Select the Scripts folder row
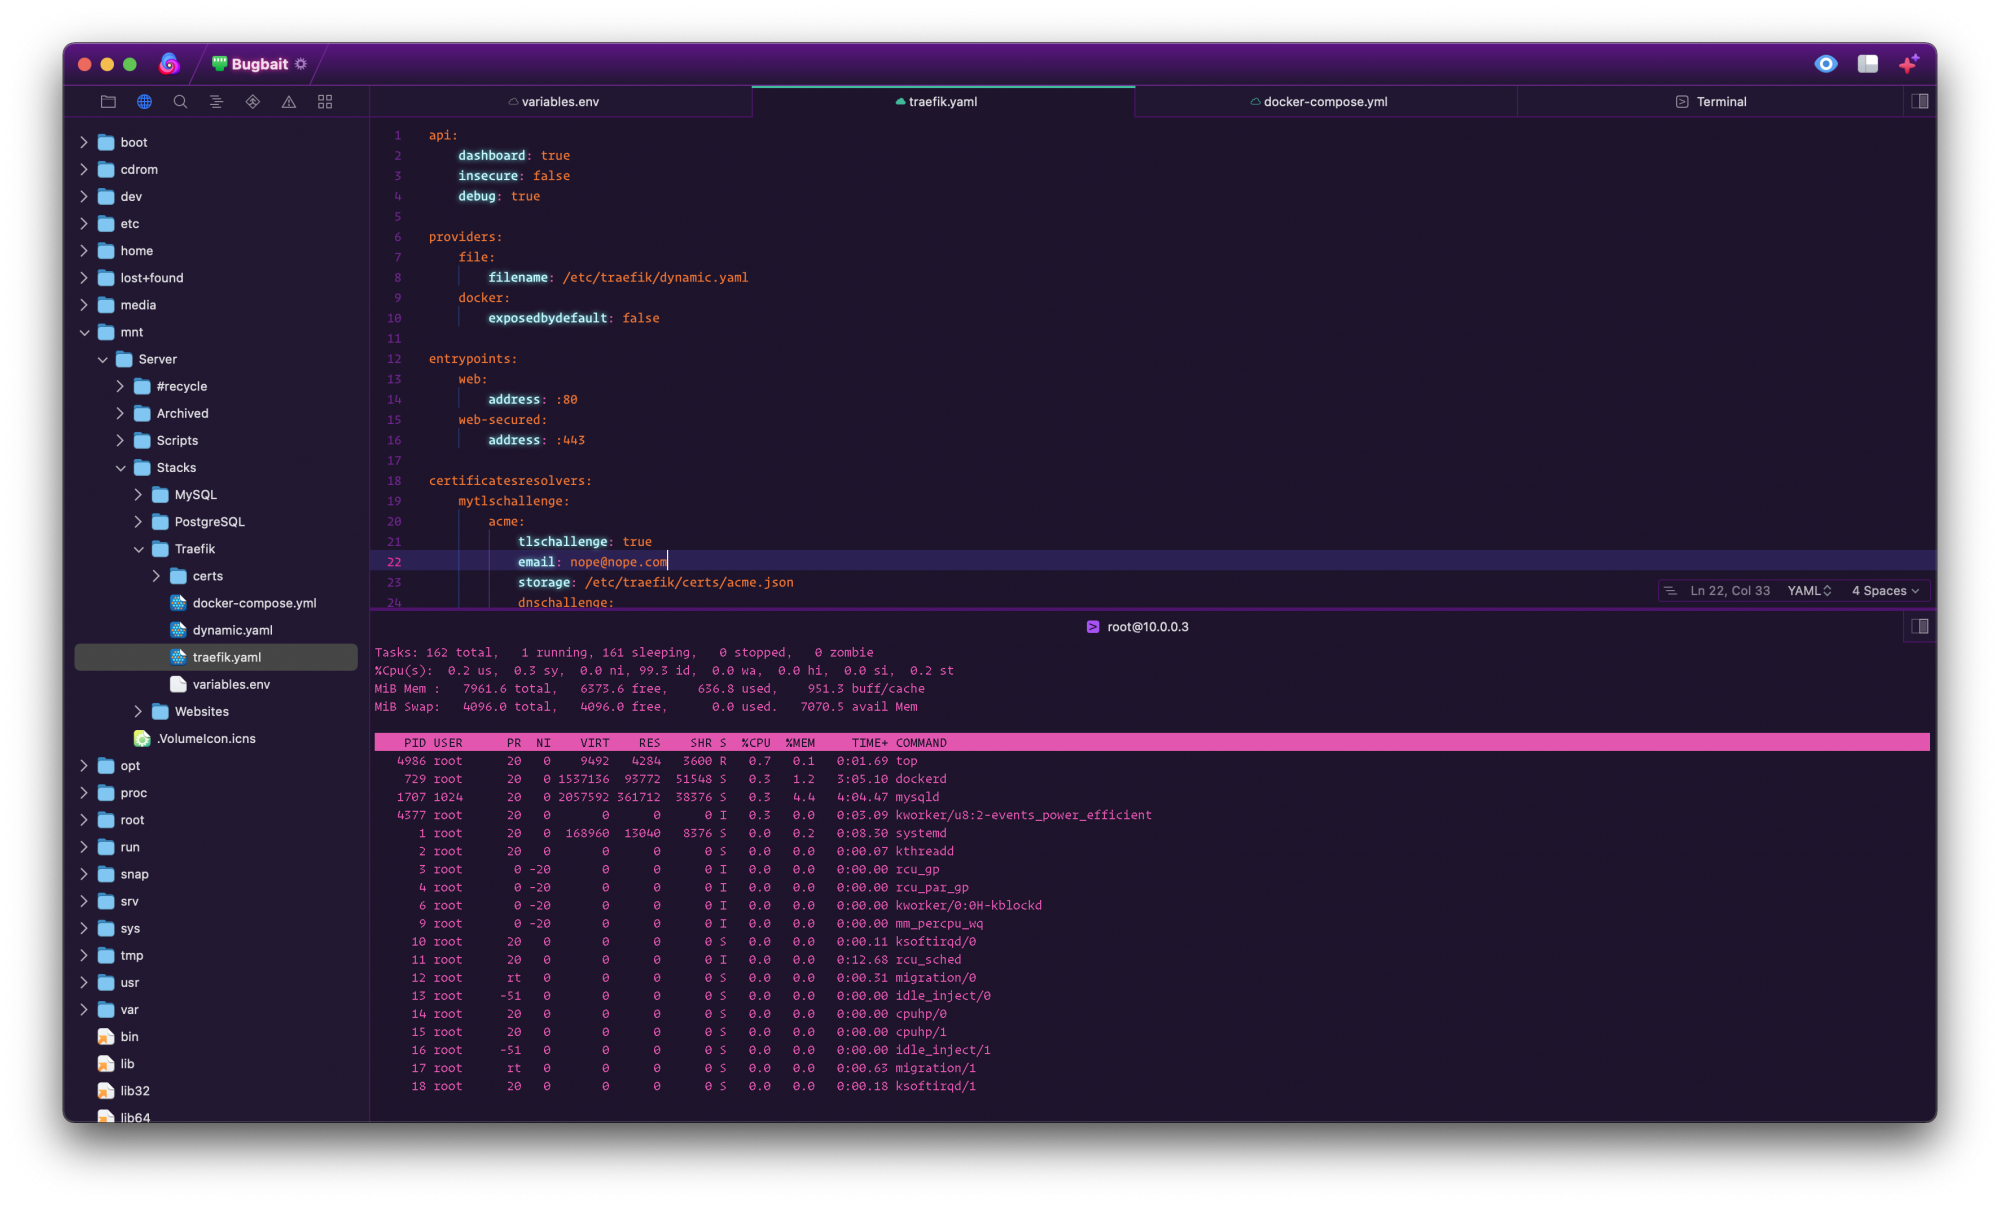Viewport: 2000px width, 1206px height. pyautogui.click(x=216, y=441)
